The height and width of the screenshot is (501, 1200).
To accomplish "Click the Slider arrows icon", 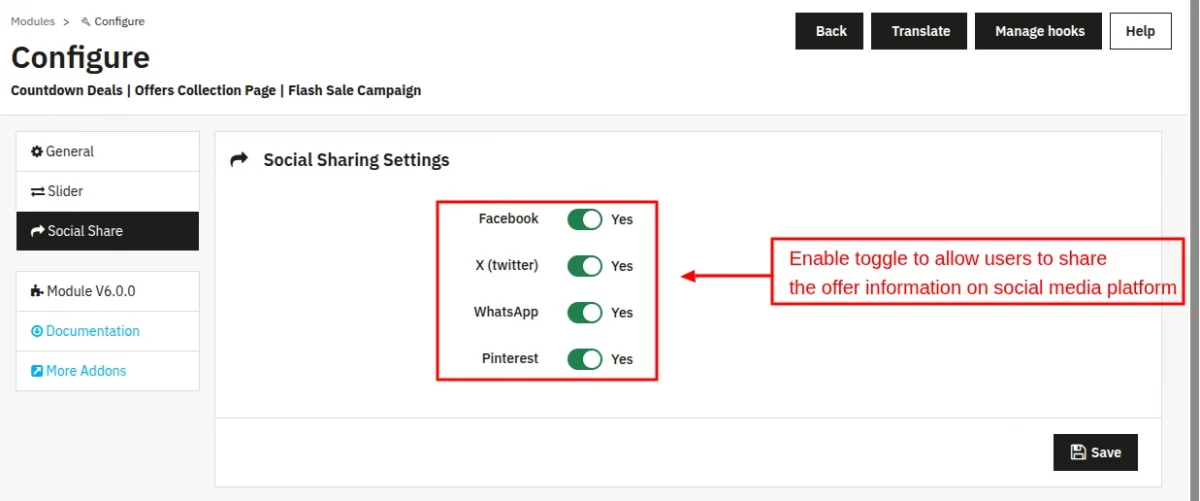I will [38, 191].
